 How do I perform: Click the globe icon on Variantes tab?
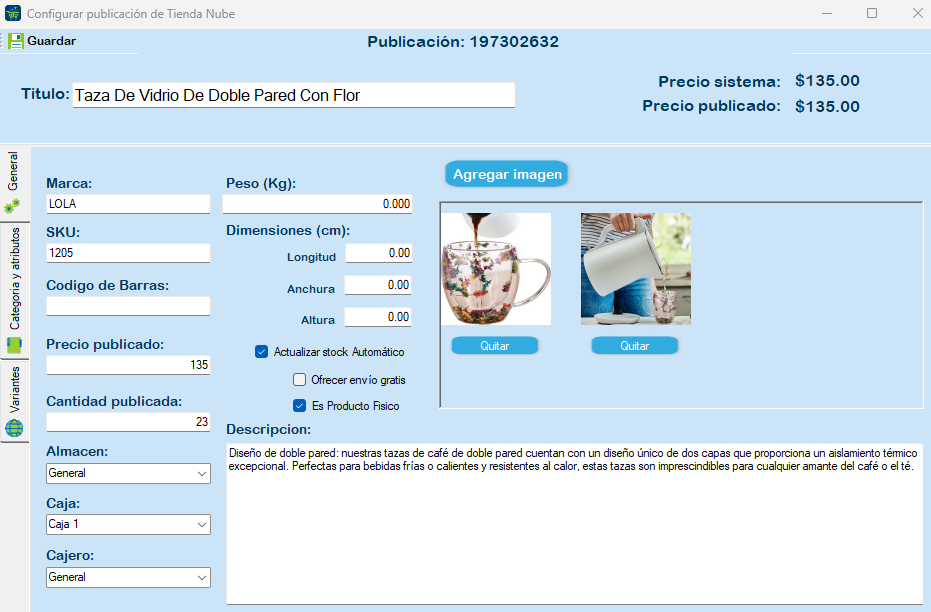point(14,428)
